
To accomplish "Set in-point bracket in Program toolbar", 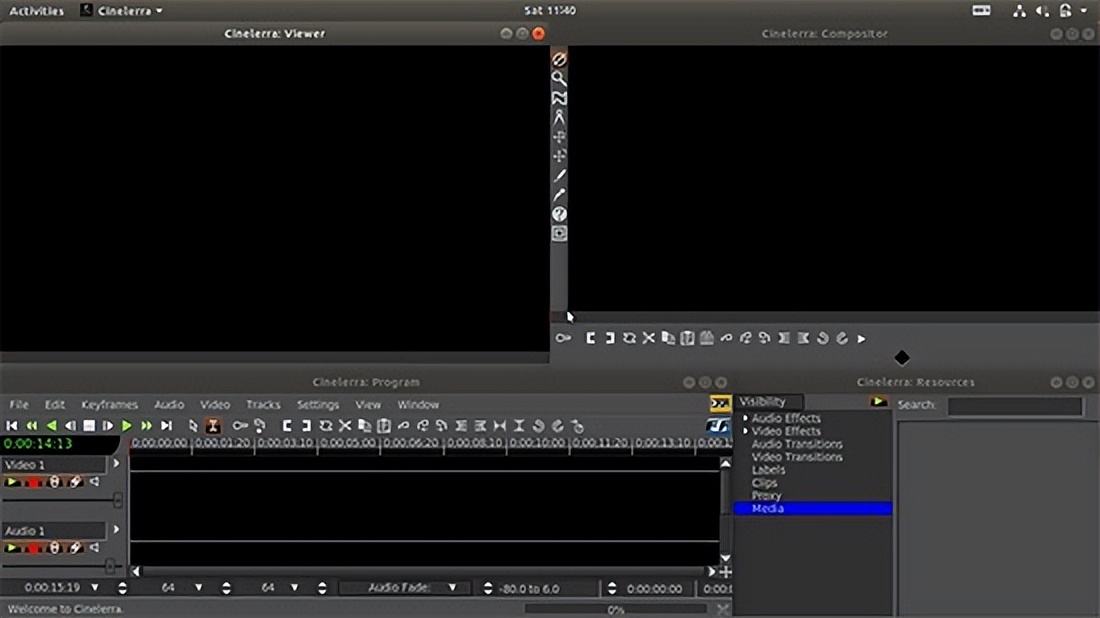I will pos(287,426).
